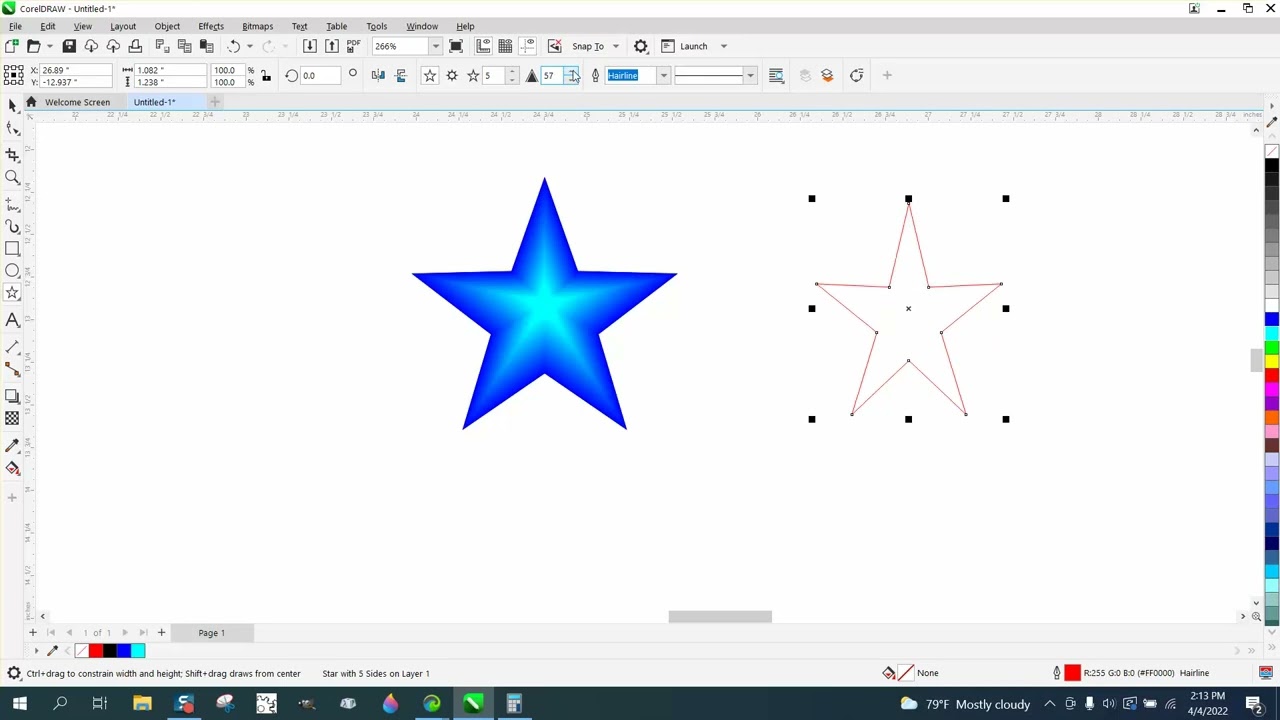Viewport: 1280px width, 720px height.
Task: Click the X position input field
Action: (x=75, y=70)
